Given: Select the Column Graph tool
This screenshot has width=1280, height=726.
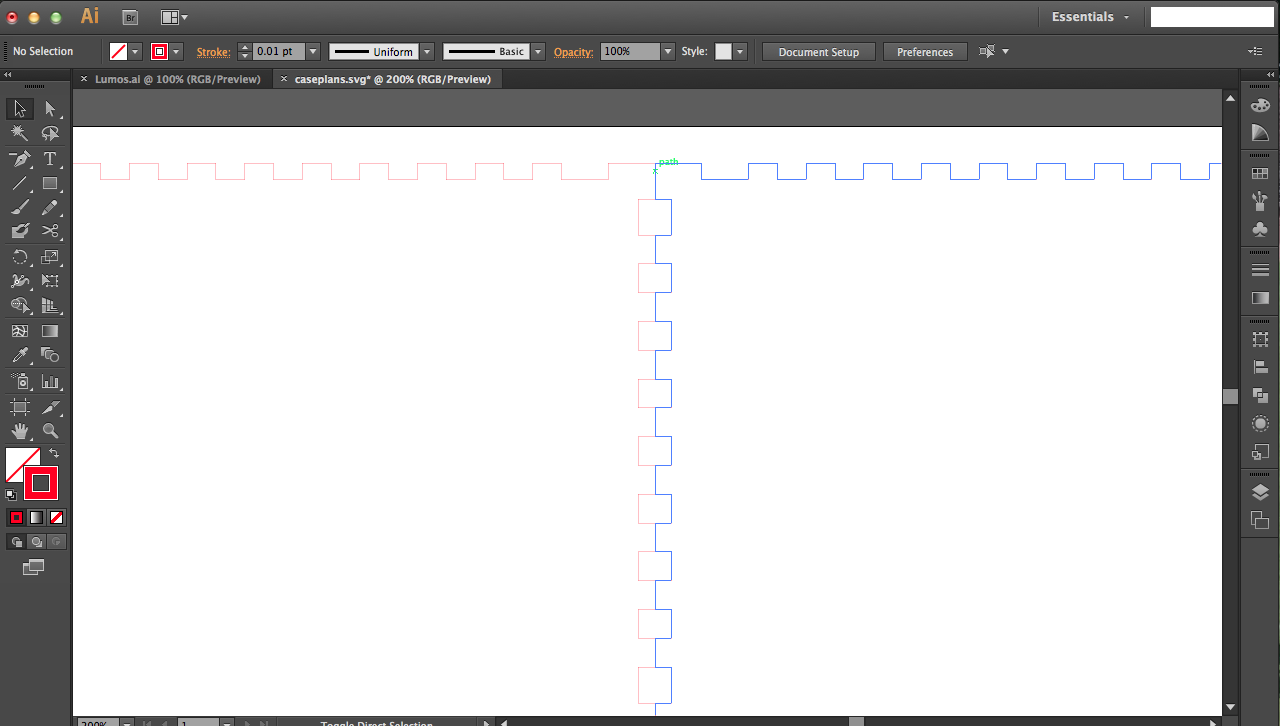Looking at the screenshot, I should coord(50,381).
